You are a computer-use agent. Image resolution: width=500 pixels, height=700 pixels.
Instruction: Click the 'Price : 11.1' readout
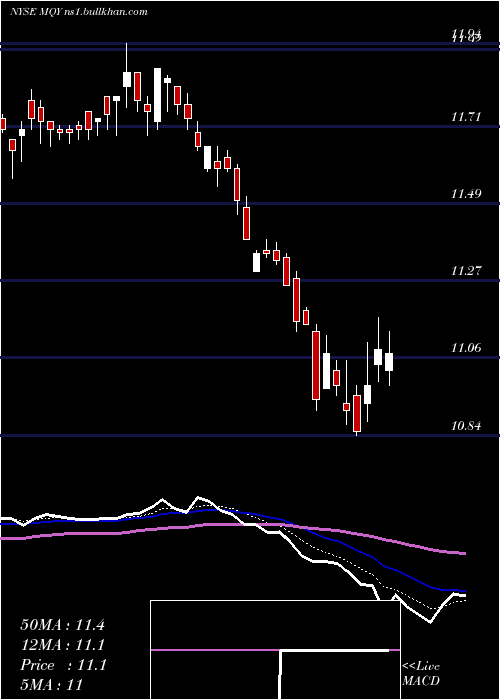point(63,665)
